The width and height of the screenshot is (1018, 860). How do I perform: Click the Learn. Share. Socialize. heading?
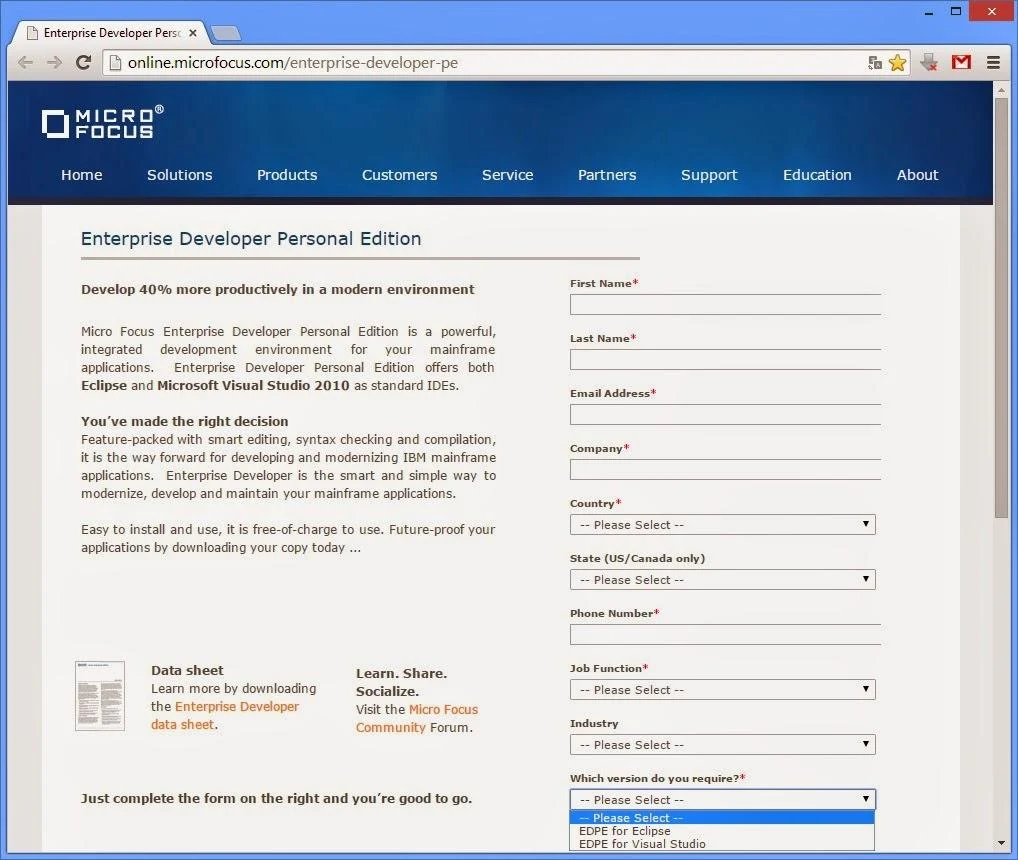[x=401, y=682]
